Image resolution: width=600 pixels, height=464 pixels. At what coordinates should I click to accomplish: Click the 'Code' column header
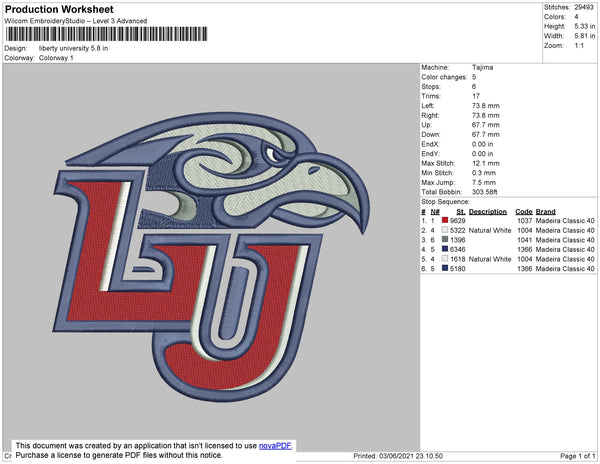524,212
